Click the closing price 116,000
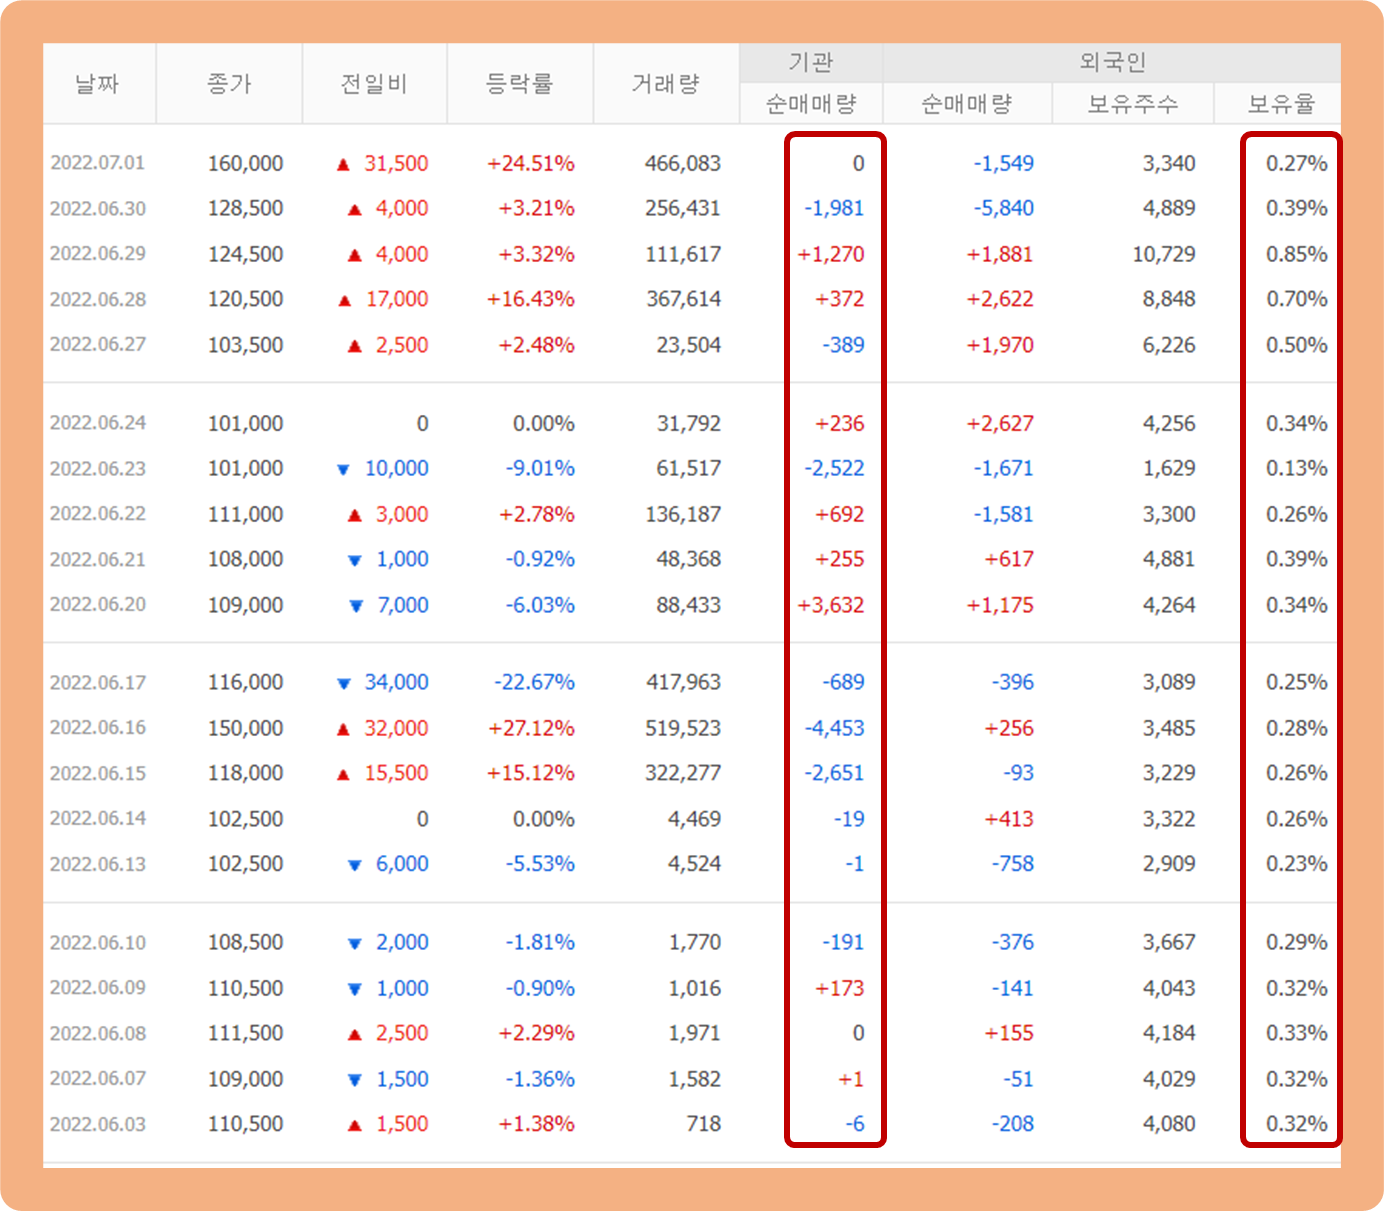 (245, 682)
